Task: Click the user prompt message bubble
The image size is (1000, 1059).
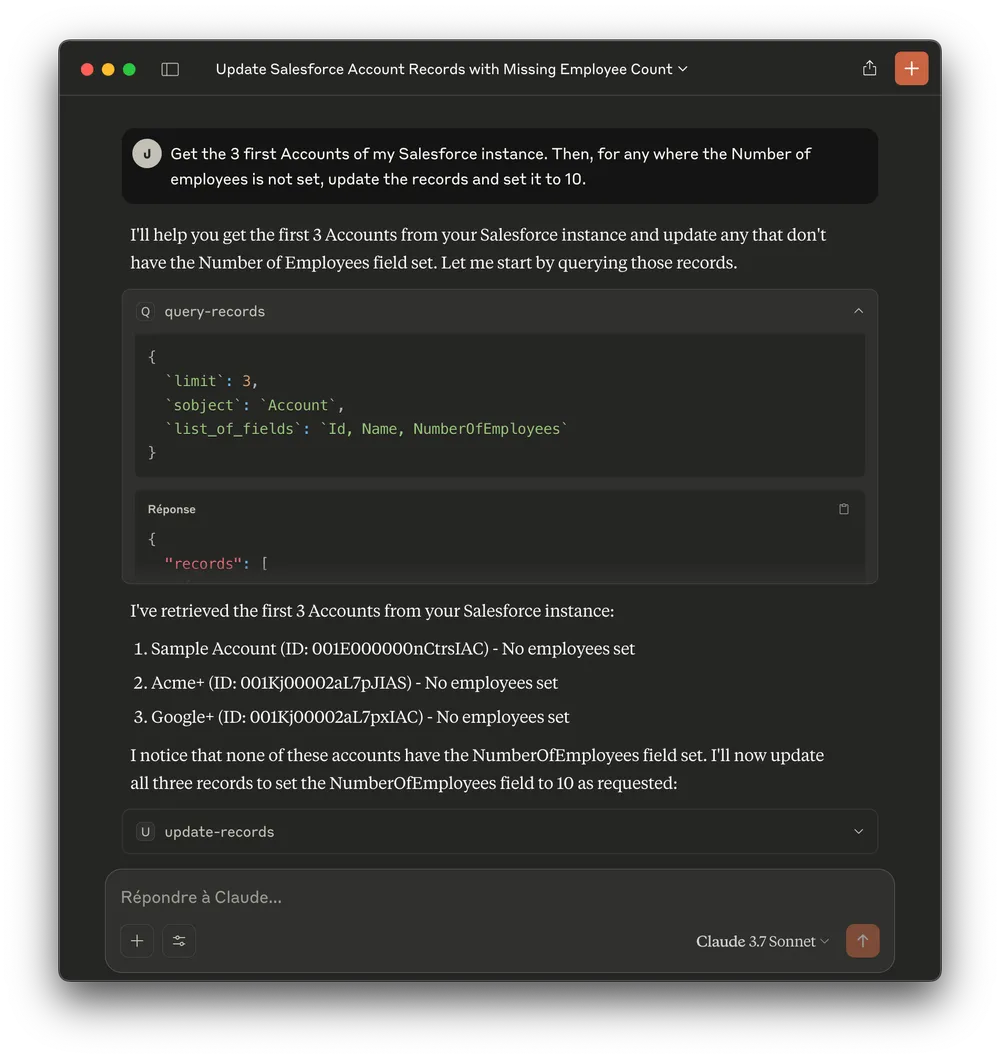Action: (500, 166)
